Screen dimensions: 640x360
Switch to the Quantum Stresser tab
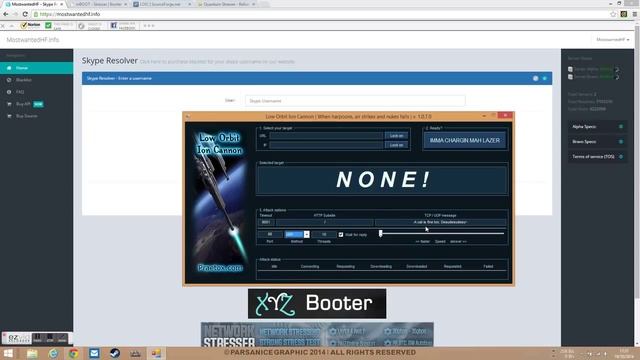pyautogui.click(x=226, y=4)
